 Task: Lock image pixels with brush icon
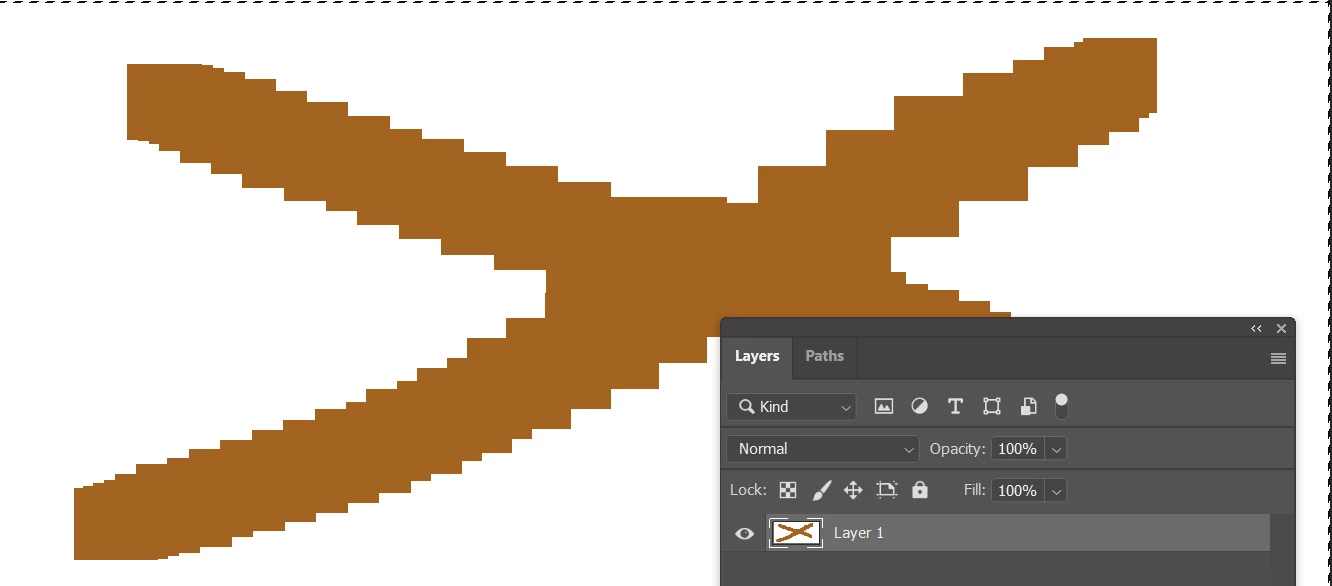pyautogui.click(x=821, y=490)
